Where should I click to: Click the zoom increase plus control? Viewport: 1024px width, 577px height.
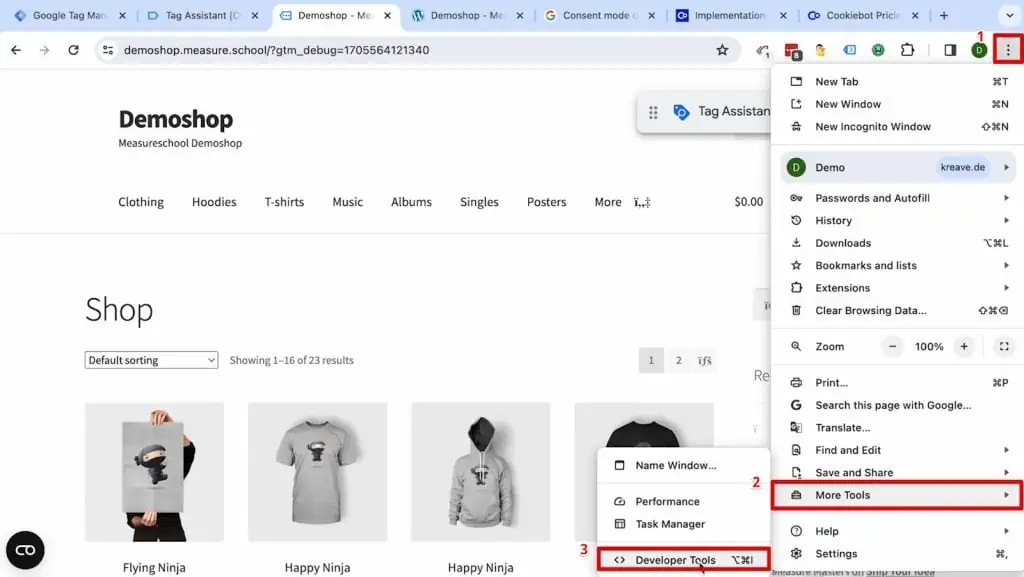tap(963, 346)
